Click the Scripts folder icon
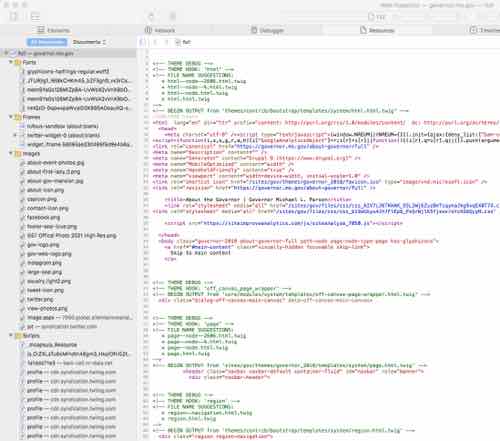Image resolution: width=500 pixels, height=441 pixels. (x=18, y=336)
